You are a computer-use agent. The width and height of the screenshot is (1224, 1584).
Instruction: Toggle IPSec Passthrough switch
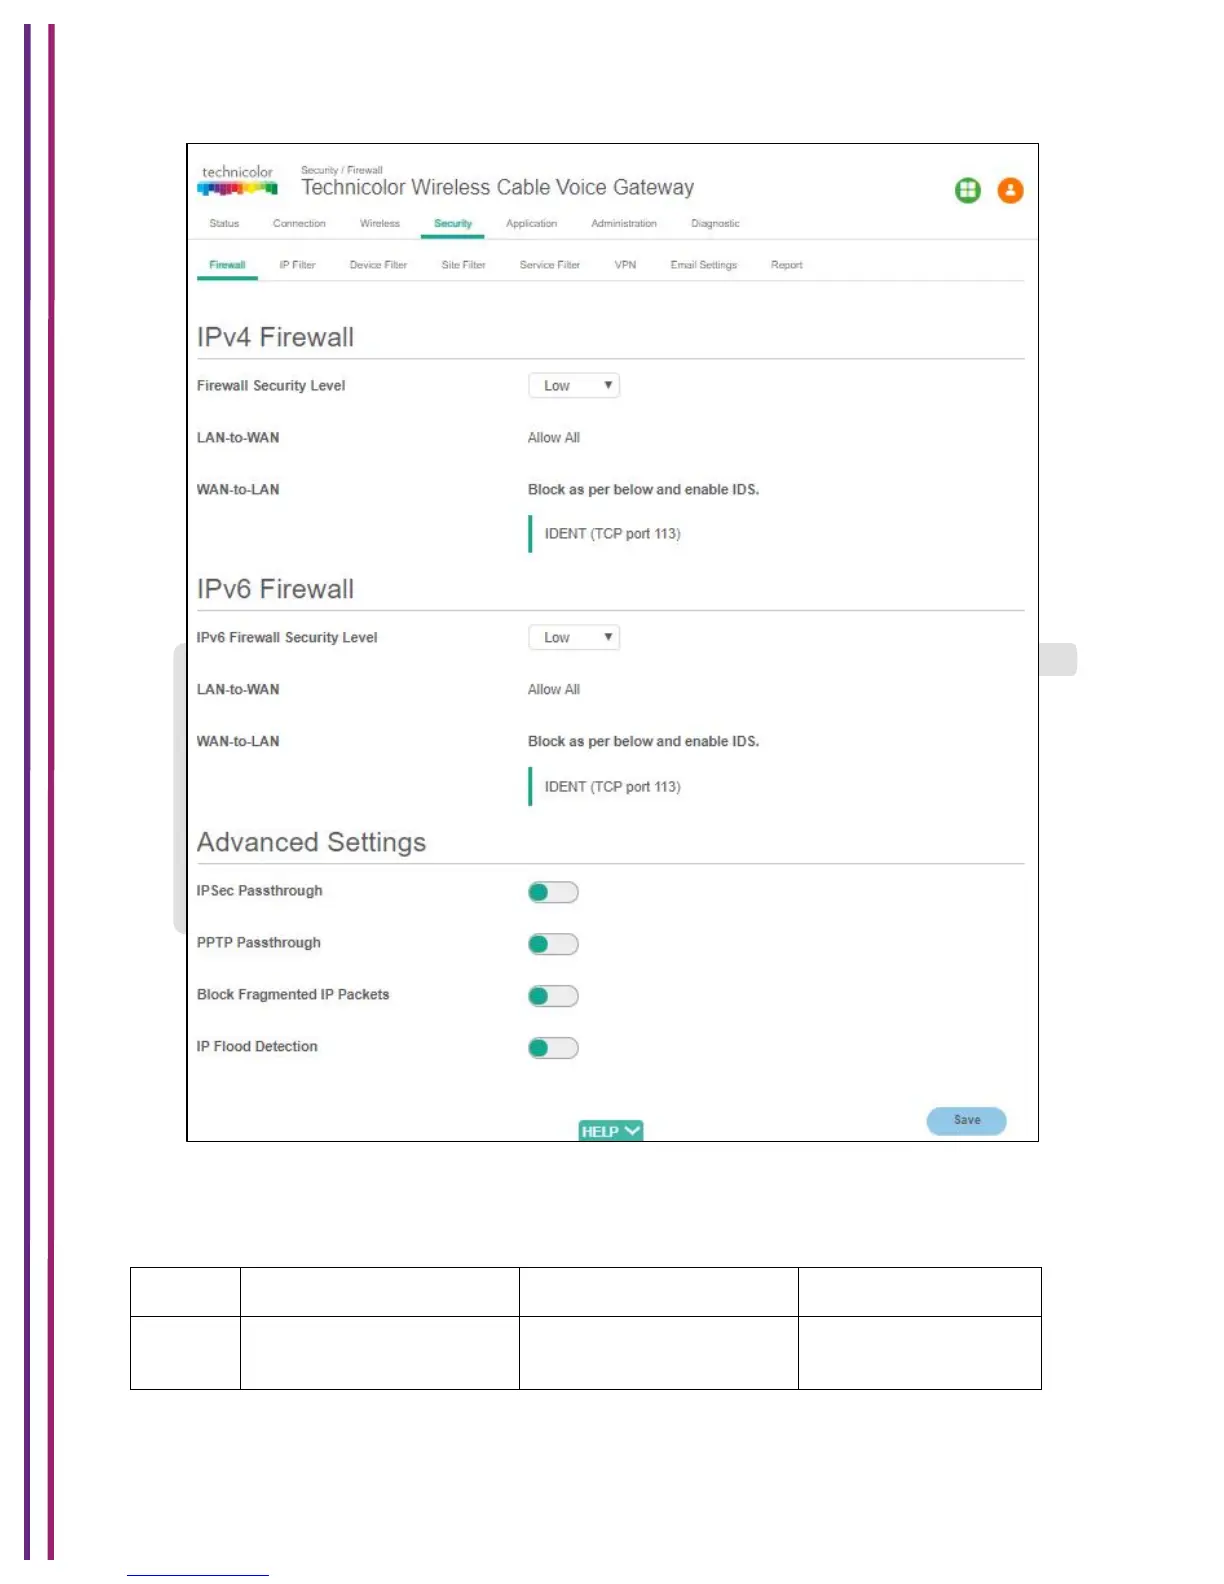click(553, 892)
